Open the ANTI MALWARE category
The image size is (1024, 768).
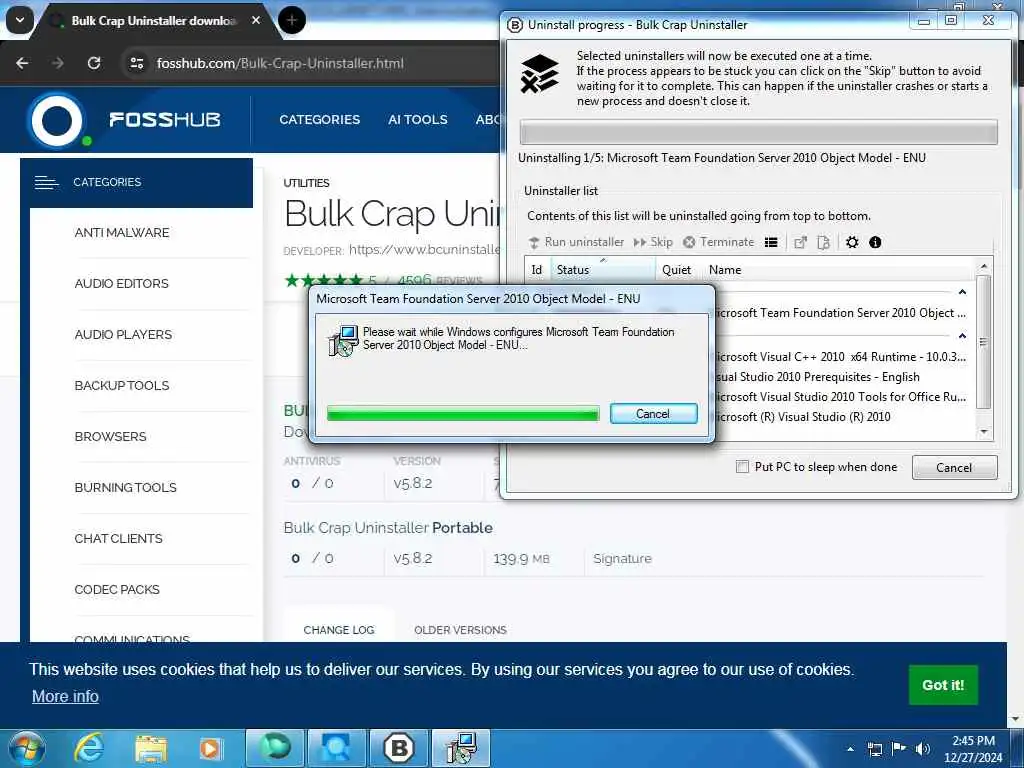122,232
